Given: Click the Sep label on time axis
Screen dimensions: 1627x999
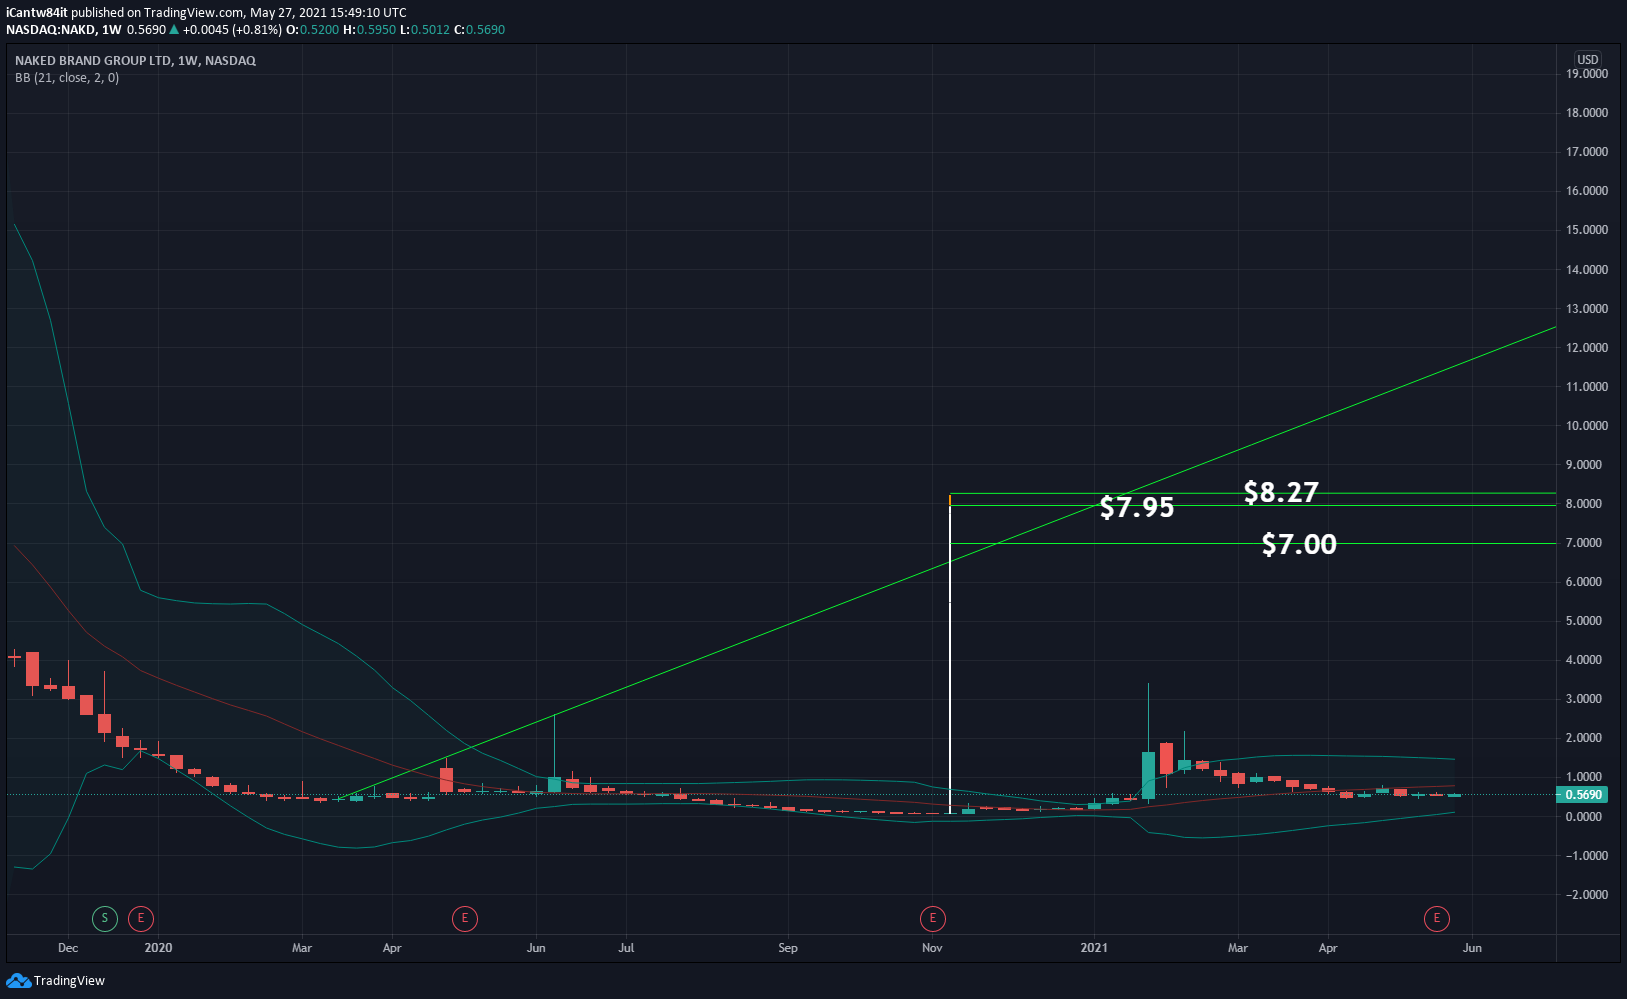Looking at the screenshot, I should [x=788, y=948].
